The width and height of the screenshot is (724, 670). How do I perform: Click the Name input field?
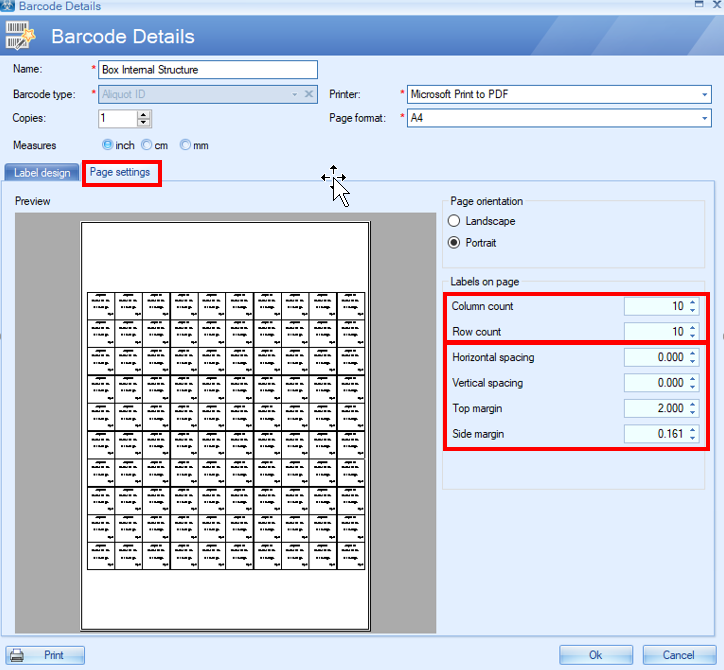click(x=208, y=70)
